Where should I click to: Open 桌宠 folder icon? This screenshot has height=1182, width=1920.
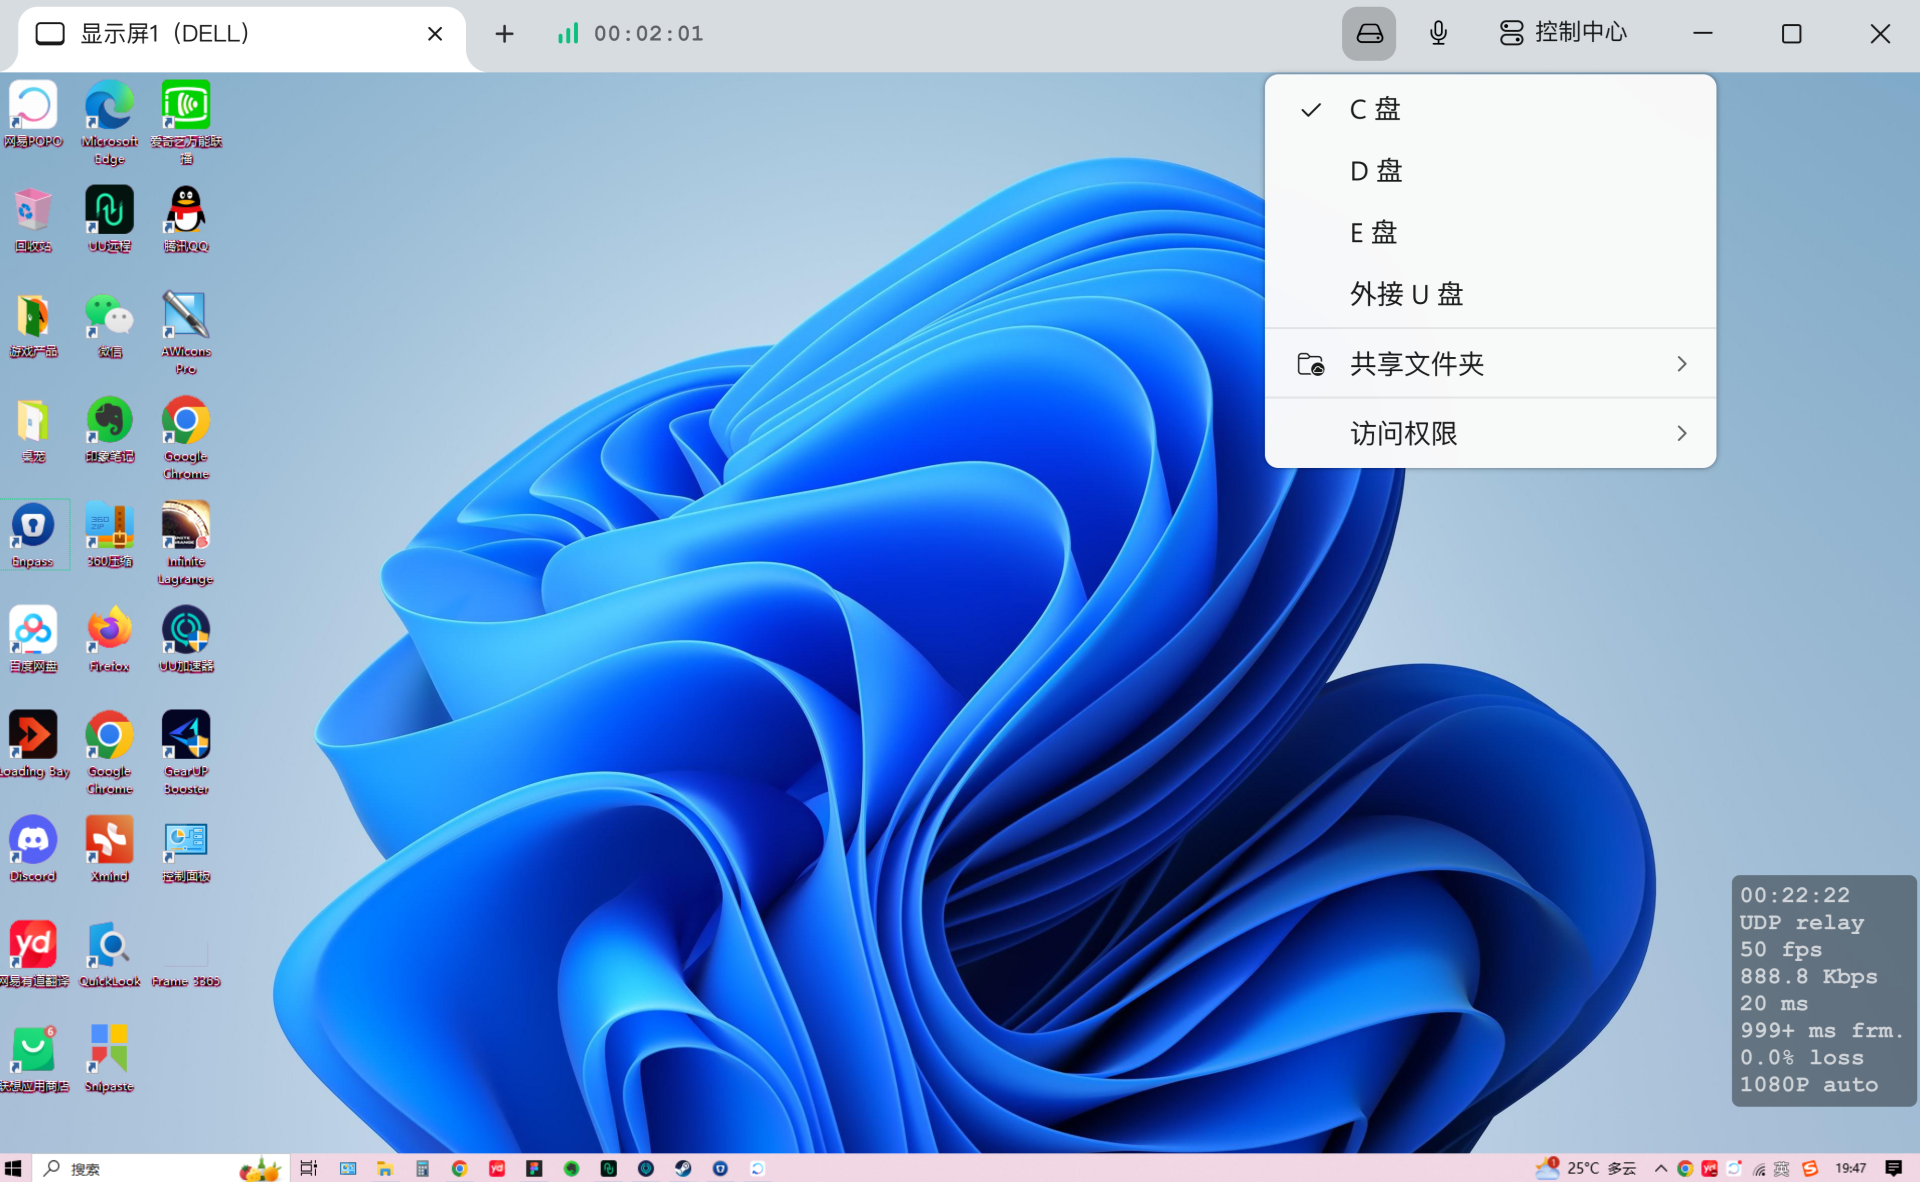(33, 430)
